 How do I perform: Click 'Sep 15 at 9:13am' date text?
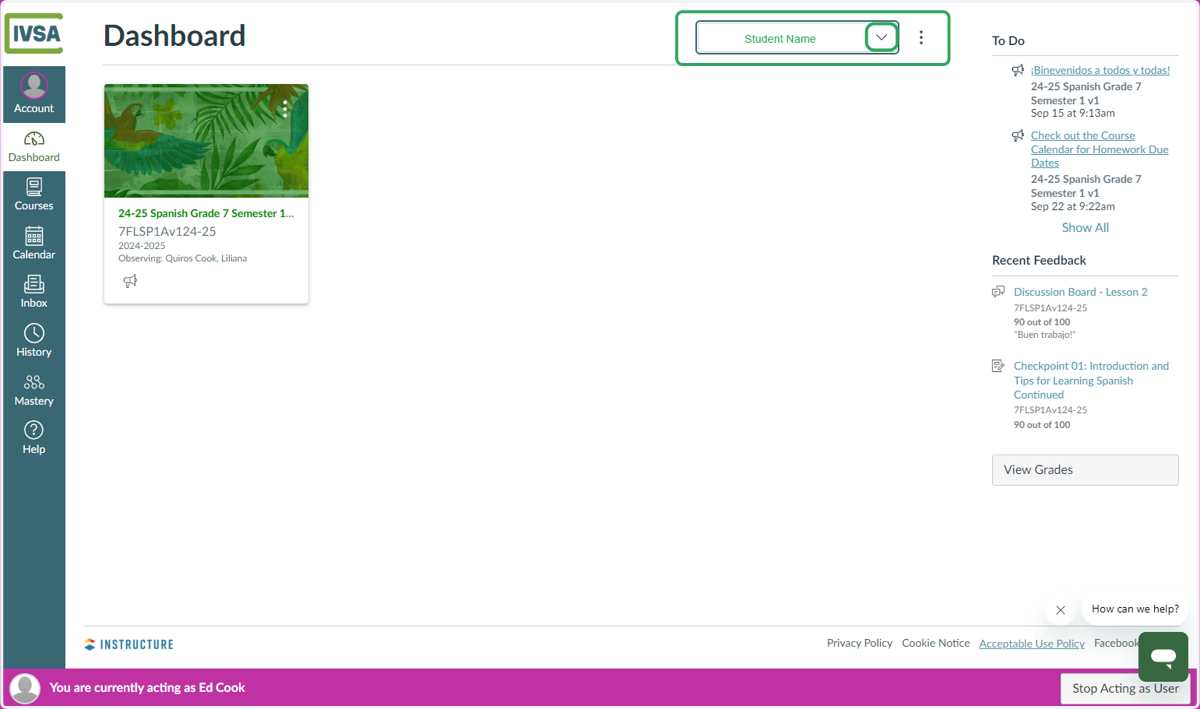click(1073, 113)
